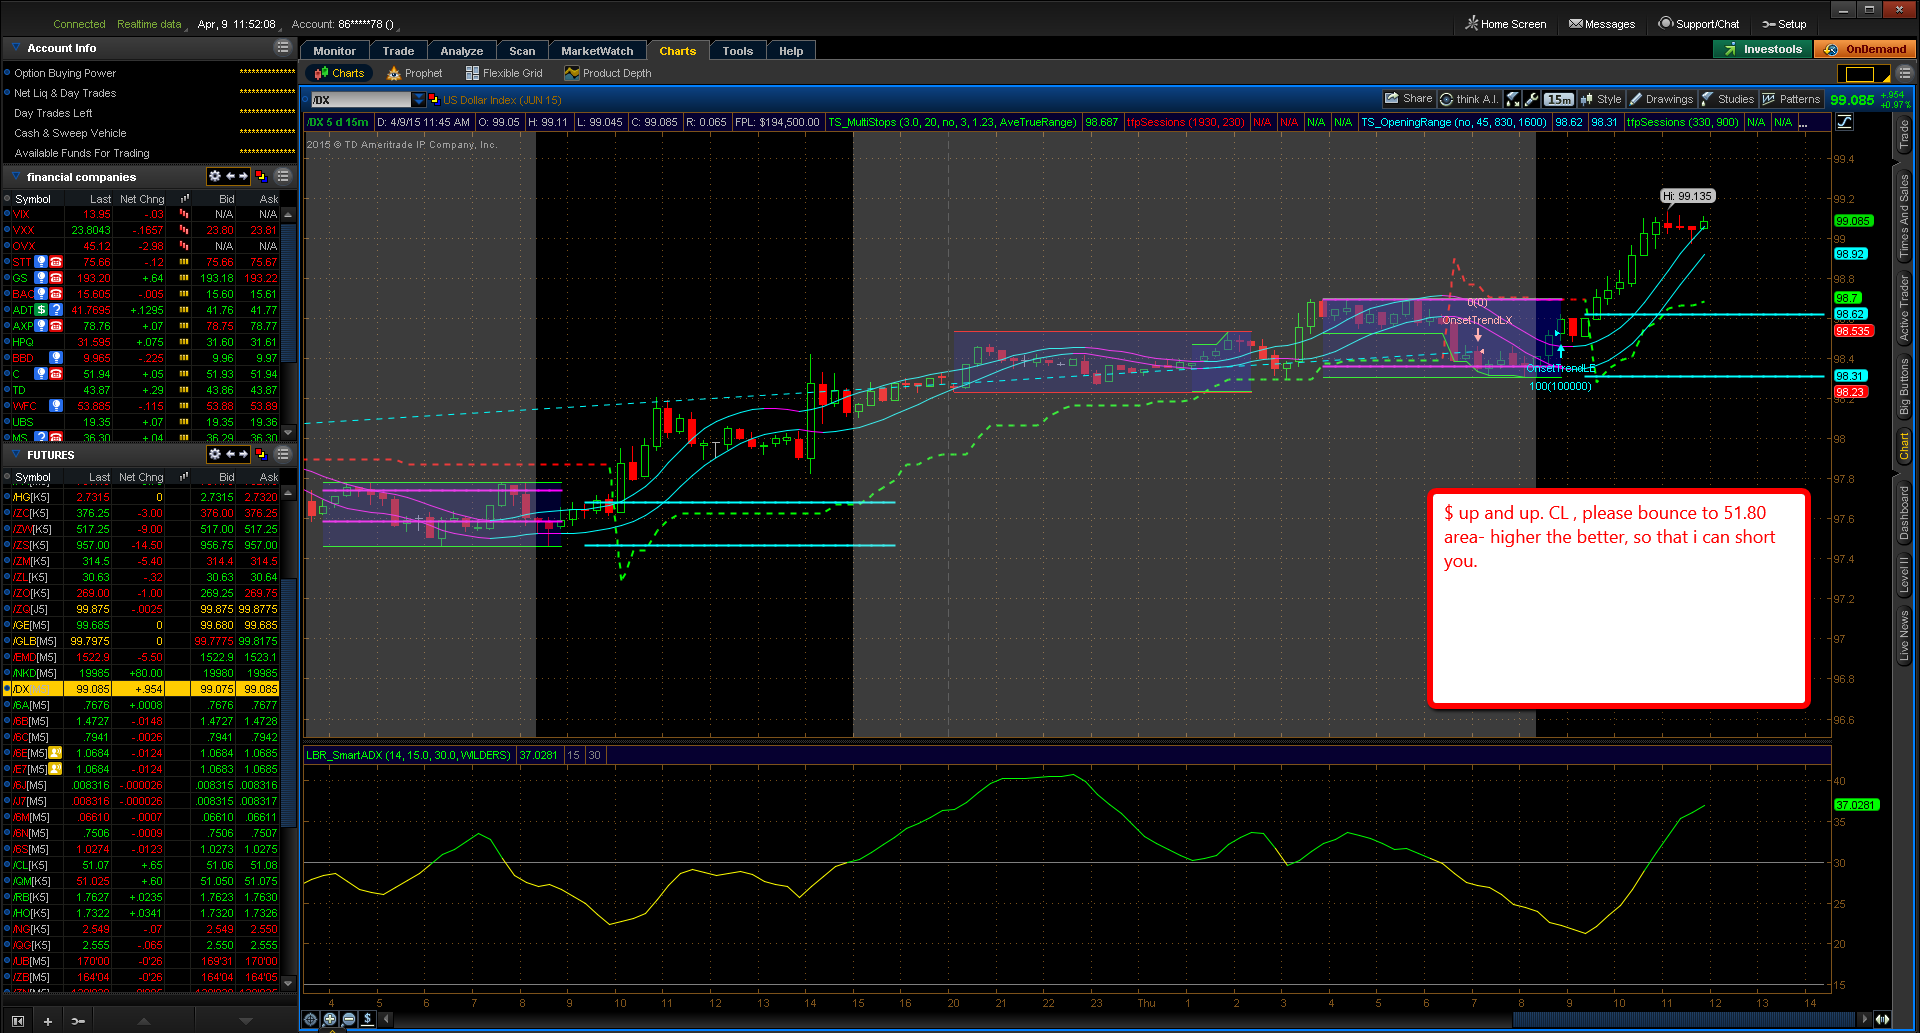
Task: Zoom in with plus magnifier icon
Action: 330,1019
